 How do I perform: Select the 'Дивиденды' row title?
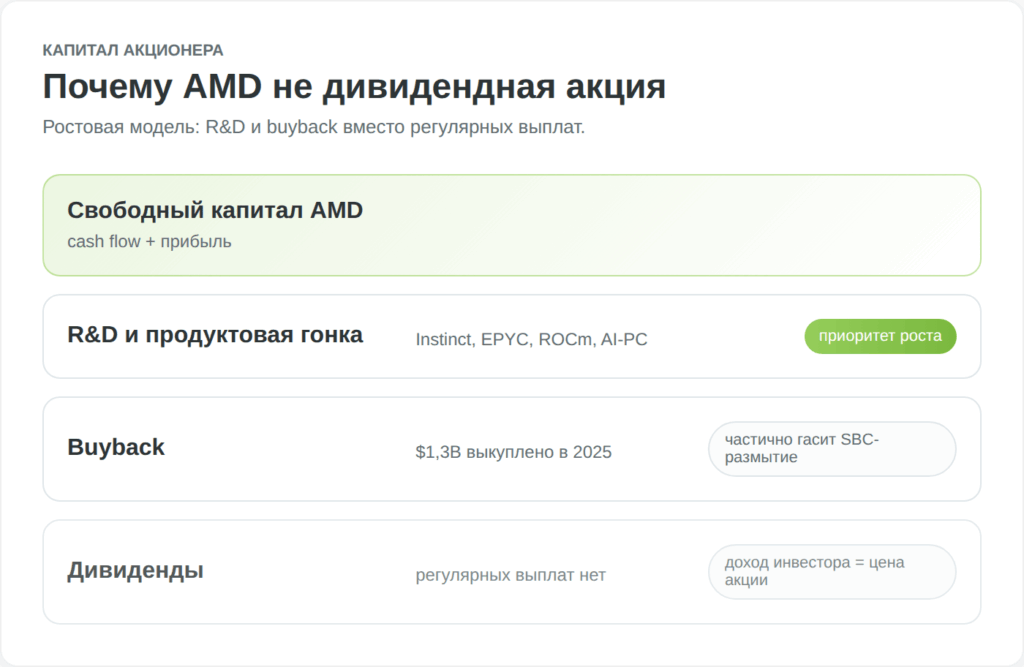tap(135, 570)
